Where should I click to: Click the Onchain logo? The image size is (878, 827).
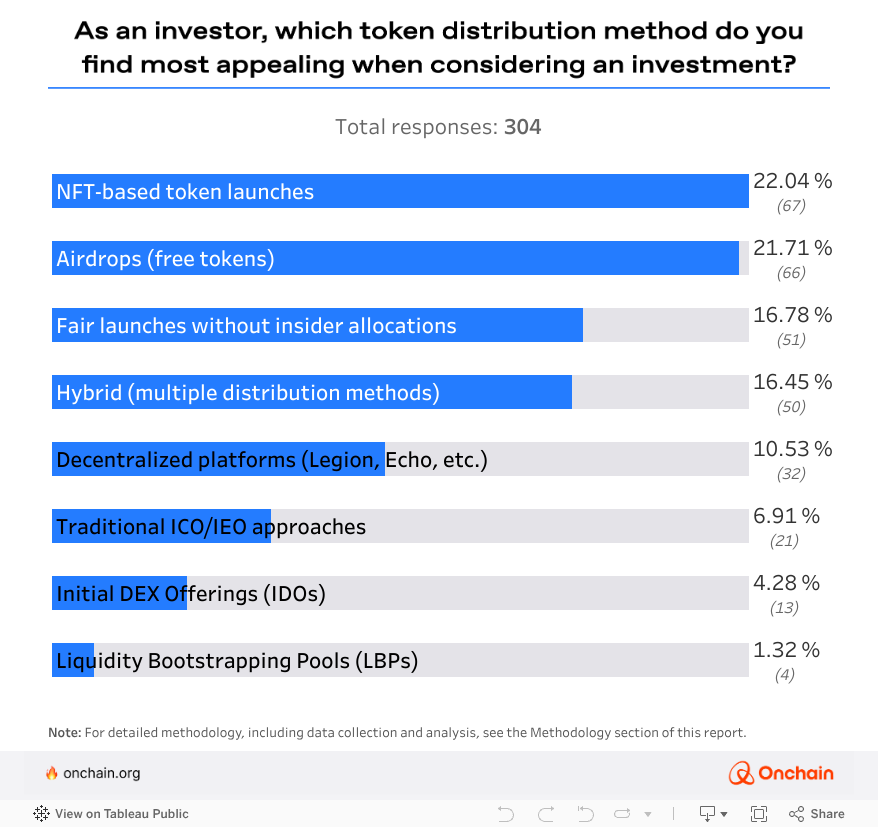coord(780,773)
